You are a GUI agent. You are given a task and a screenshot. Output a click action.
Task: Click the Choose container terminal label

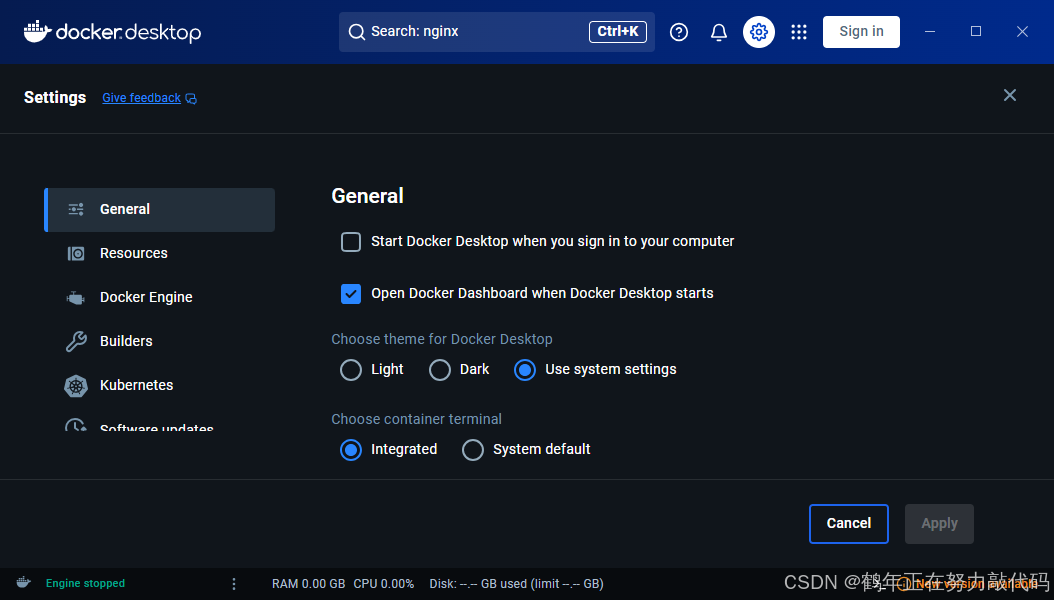417,419
